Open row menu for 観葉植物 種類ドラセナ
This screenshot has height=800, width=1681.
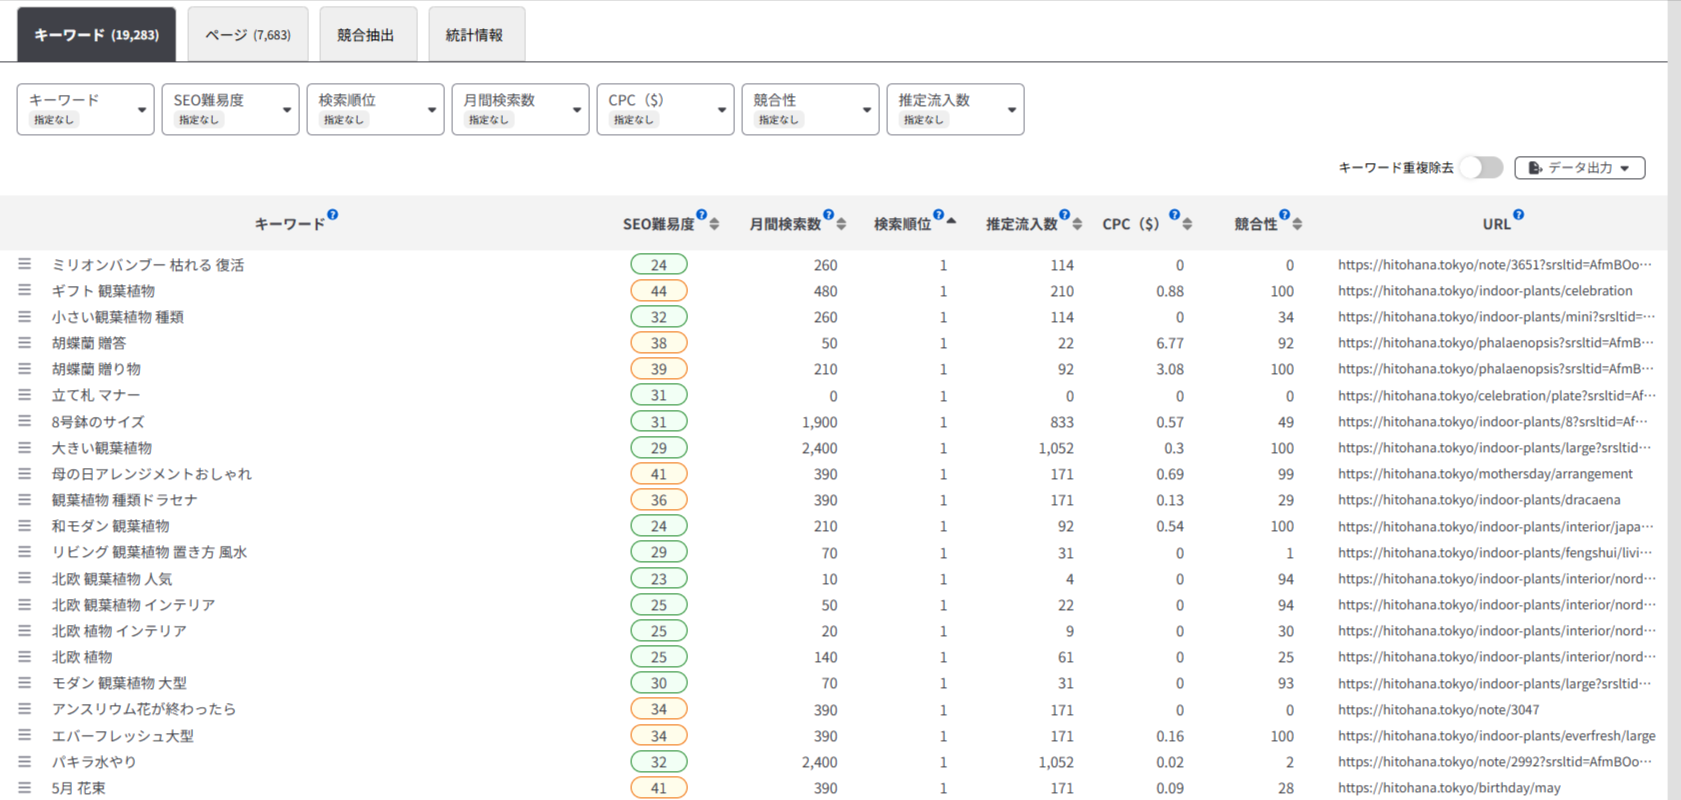[24, 499]
